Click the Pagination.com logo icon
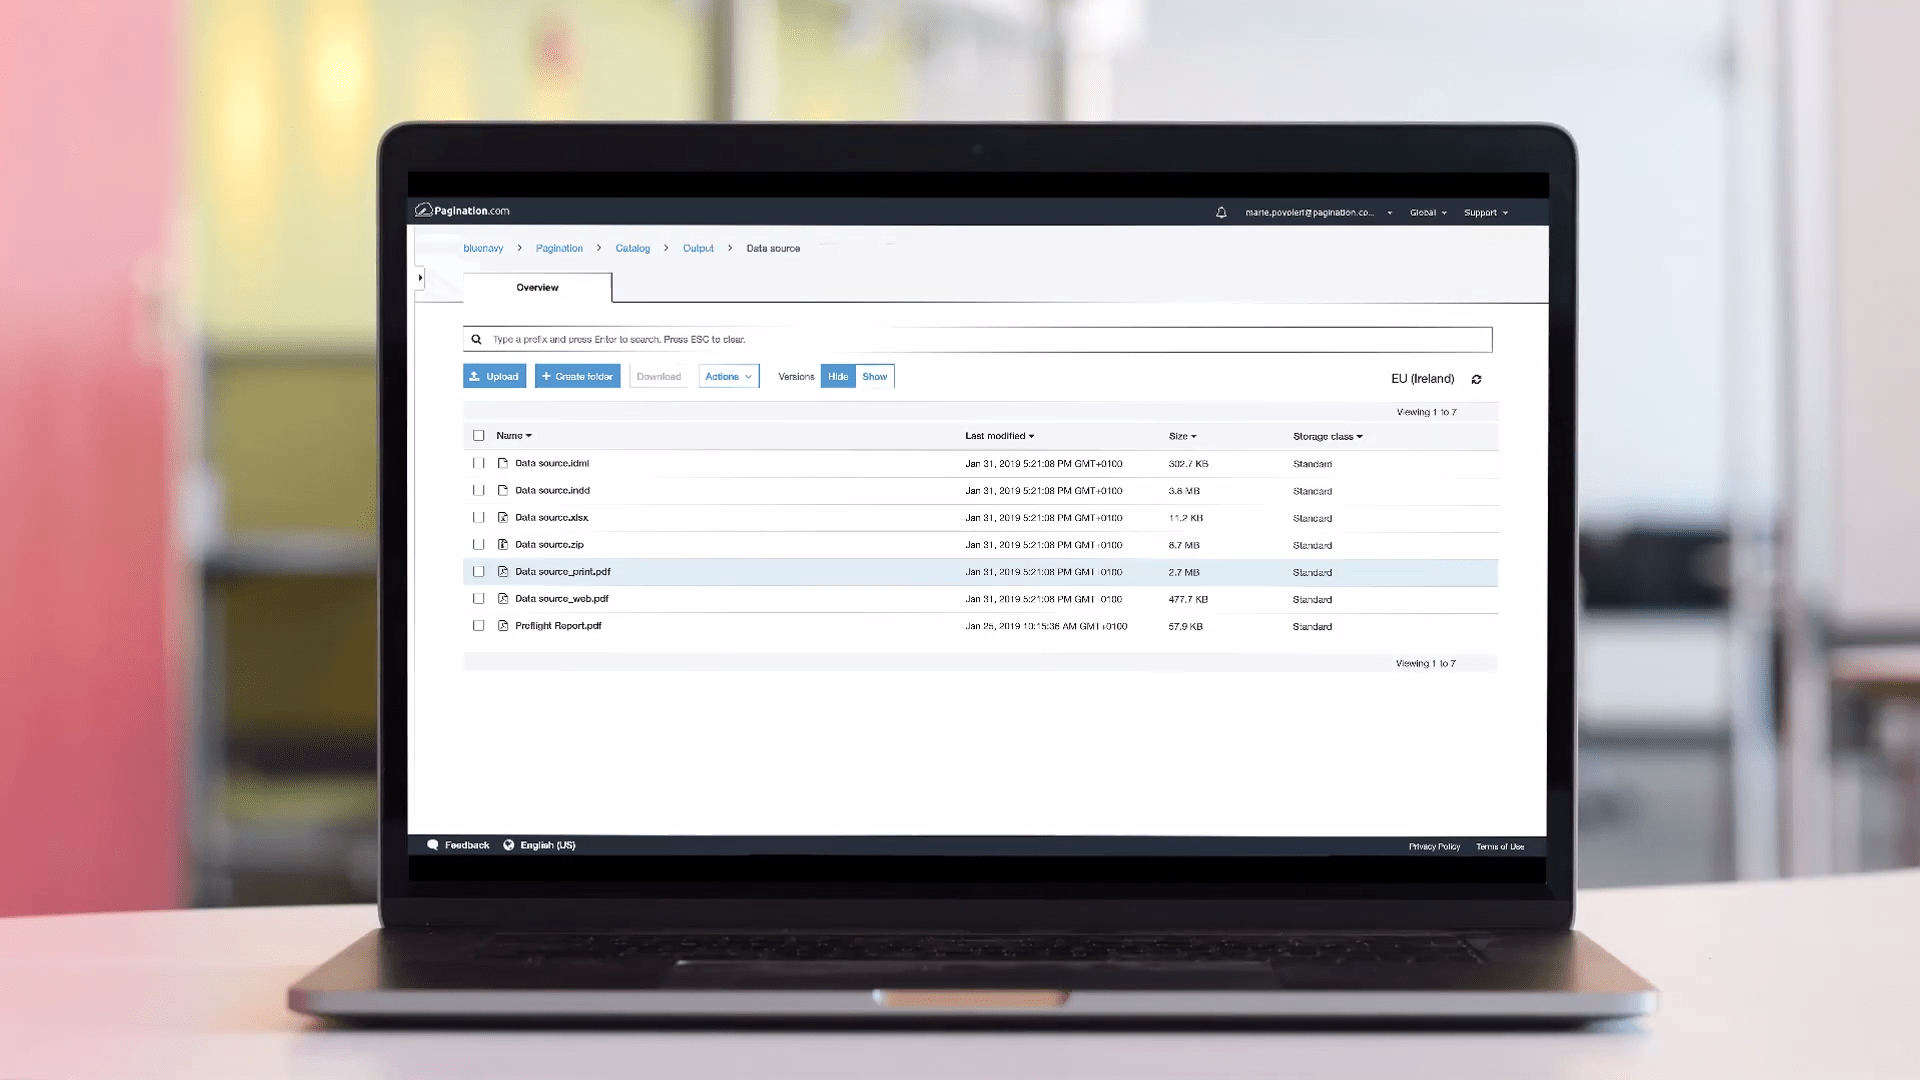Image resolution: width=1920 pixels, height=1080 pixels. 424,210
